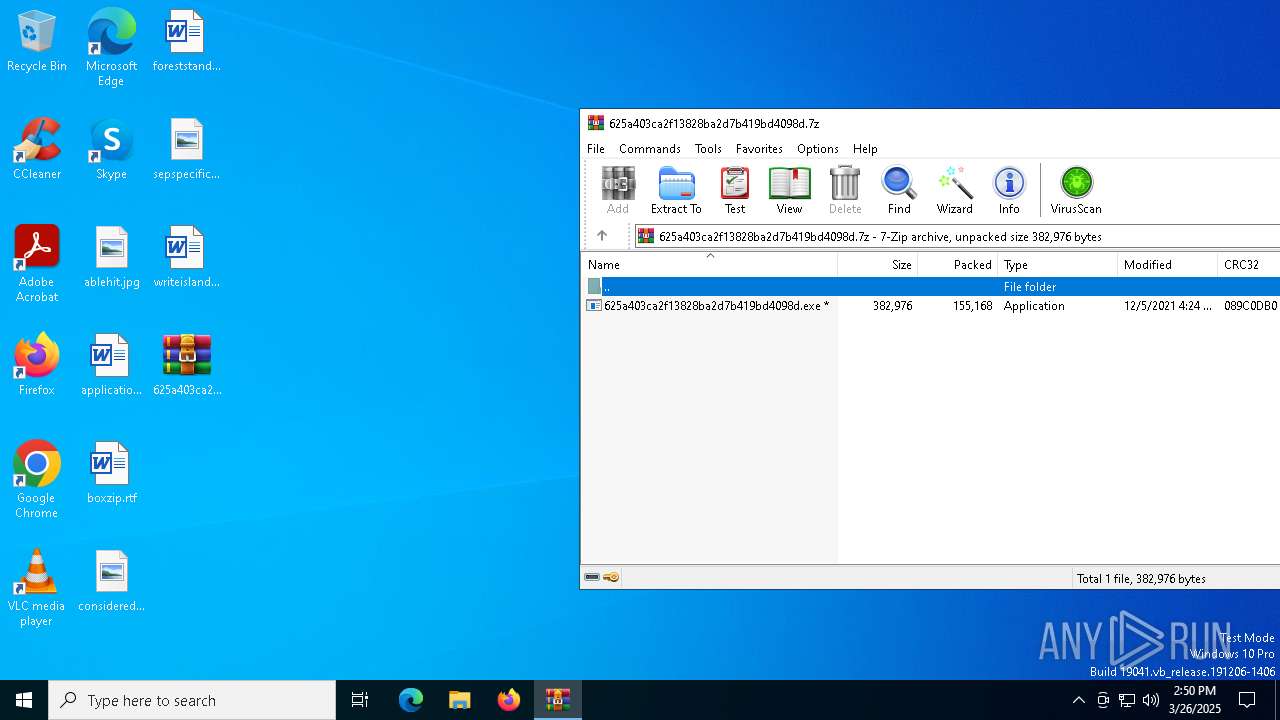The image size is (1280, 720).
Task: Click WinRAR taskbar button
Action: [x=557, y=700]
